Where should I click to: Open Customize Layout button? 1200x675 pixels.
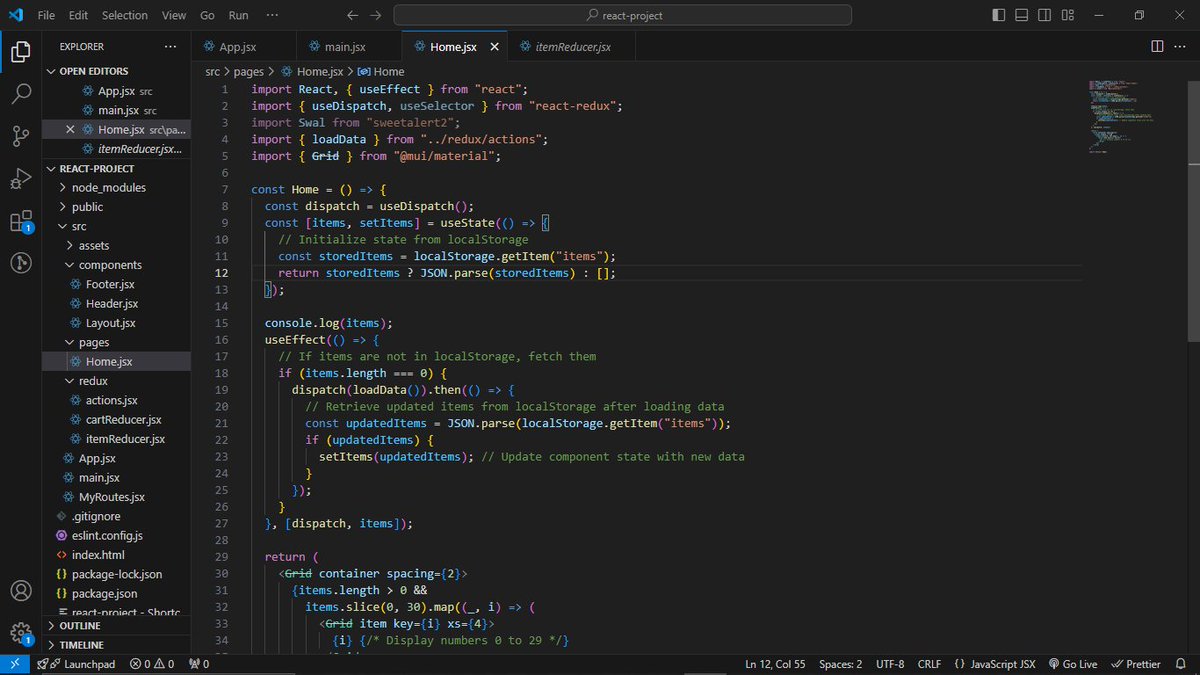coord(1068,15)
